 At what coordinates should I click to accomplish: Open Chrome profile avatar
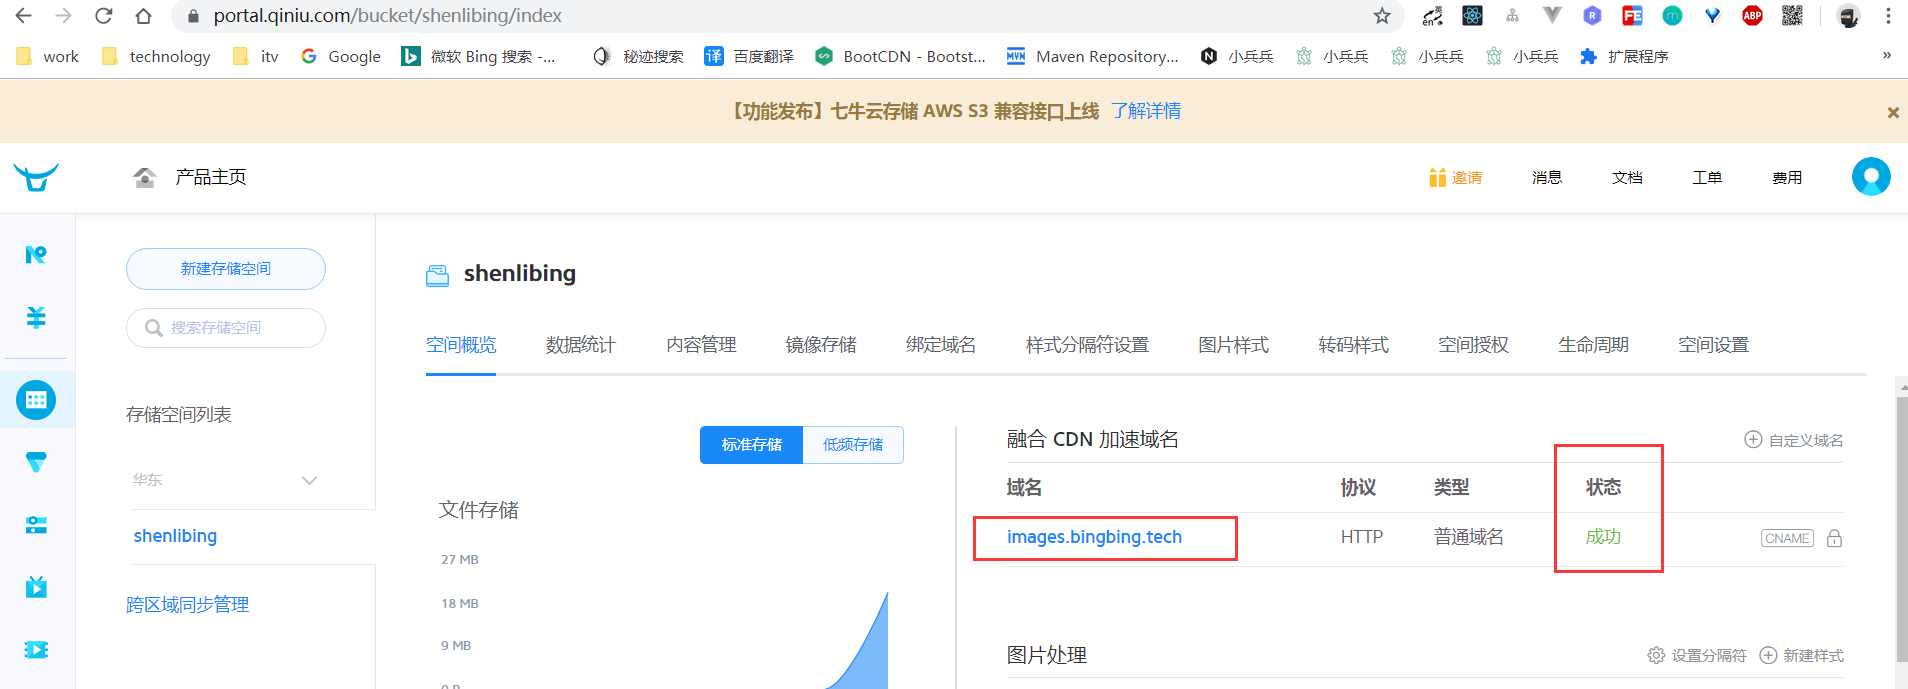click(x=1848, y=16)
